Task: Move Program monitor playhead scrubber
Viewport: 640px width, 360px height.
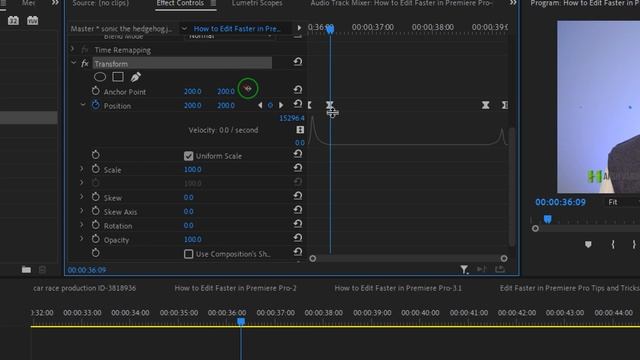Action: [x=547, y=220]
